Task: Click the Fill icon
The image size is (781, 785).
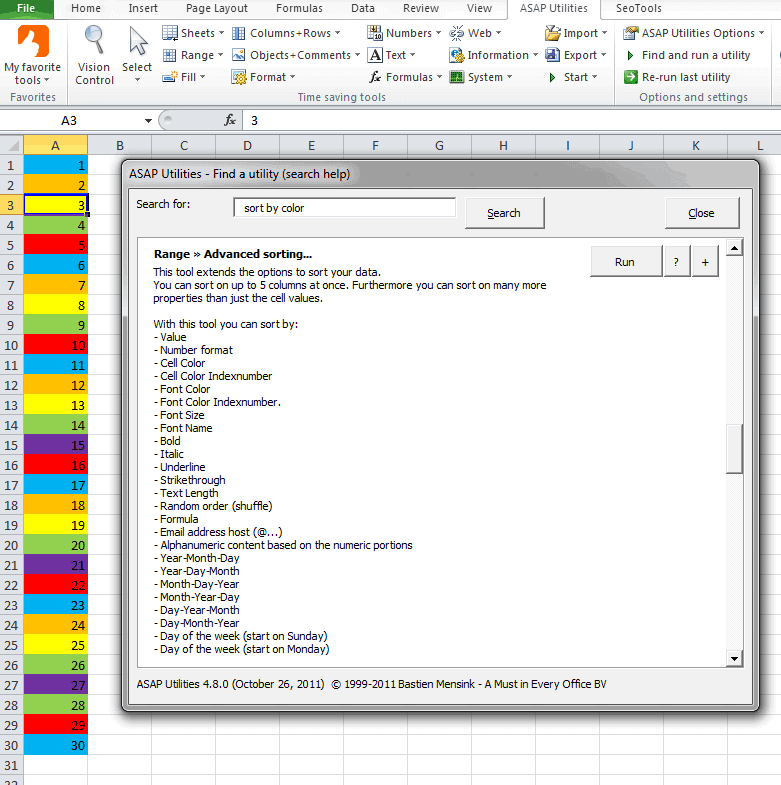Action: click(170, 77)
